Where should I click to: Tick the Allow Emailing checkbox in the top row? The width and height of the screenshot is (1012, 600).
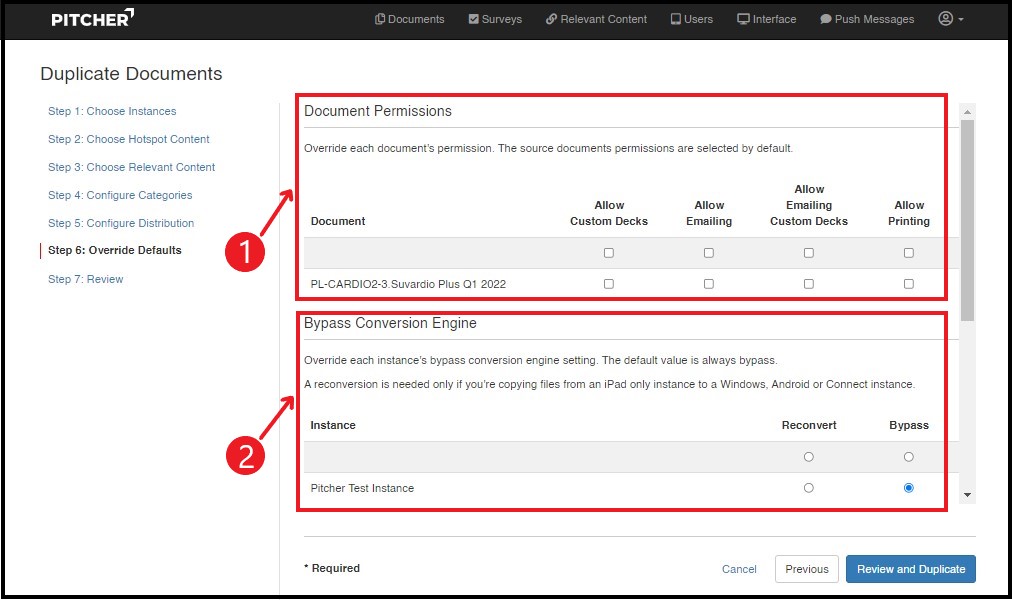pyautogui.click(x=709, y=253)
